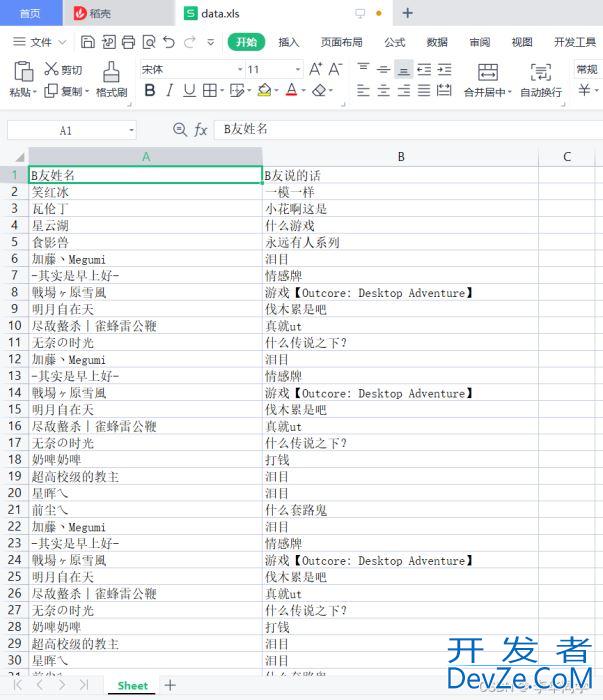
Task: Click the insert function fx button
Action: (201, 130)
